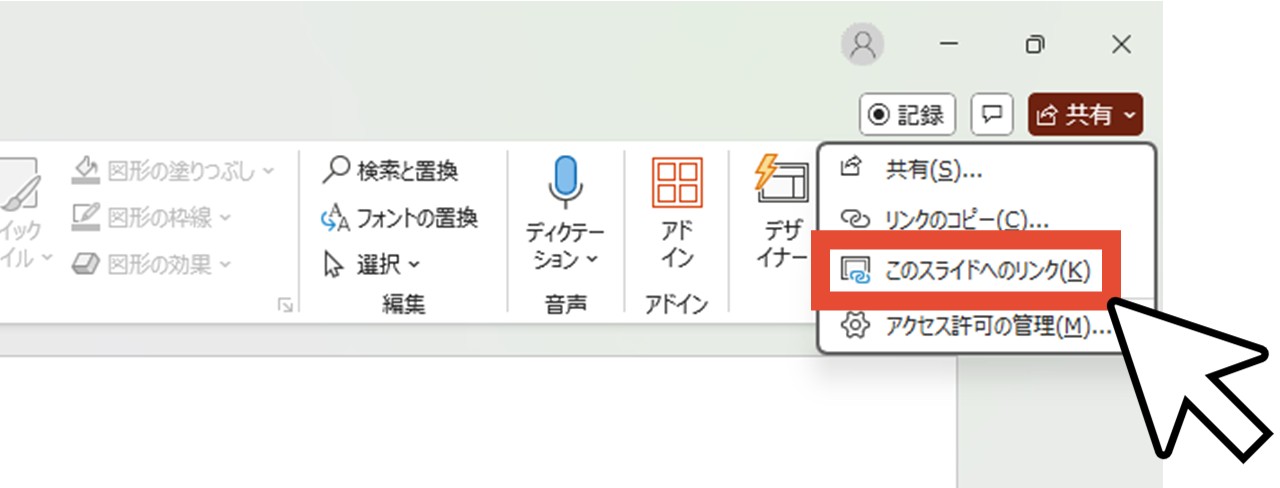This screenshot has width=1280, height=488.
Task: Open 検索と置換 find and replace
Action: point(390,170)
